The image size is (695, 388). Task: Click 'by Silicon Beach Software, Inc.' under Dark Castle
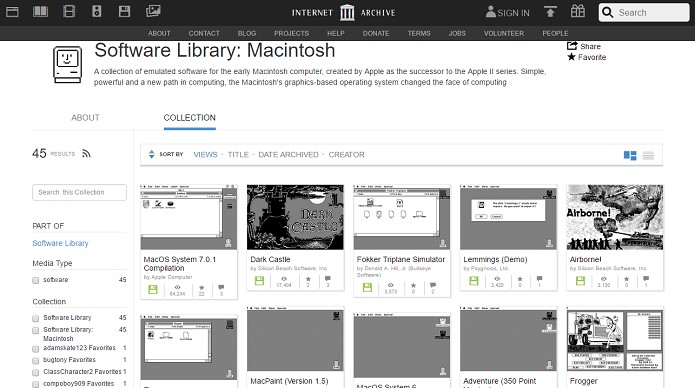click(x=289, y=268)
